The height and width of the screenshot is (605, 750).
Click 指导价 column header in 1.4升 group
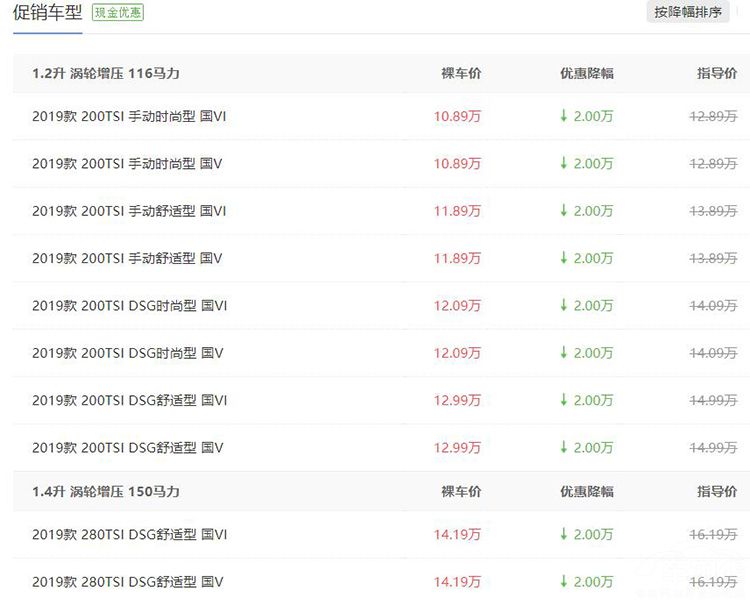[717, 491]
